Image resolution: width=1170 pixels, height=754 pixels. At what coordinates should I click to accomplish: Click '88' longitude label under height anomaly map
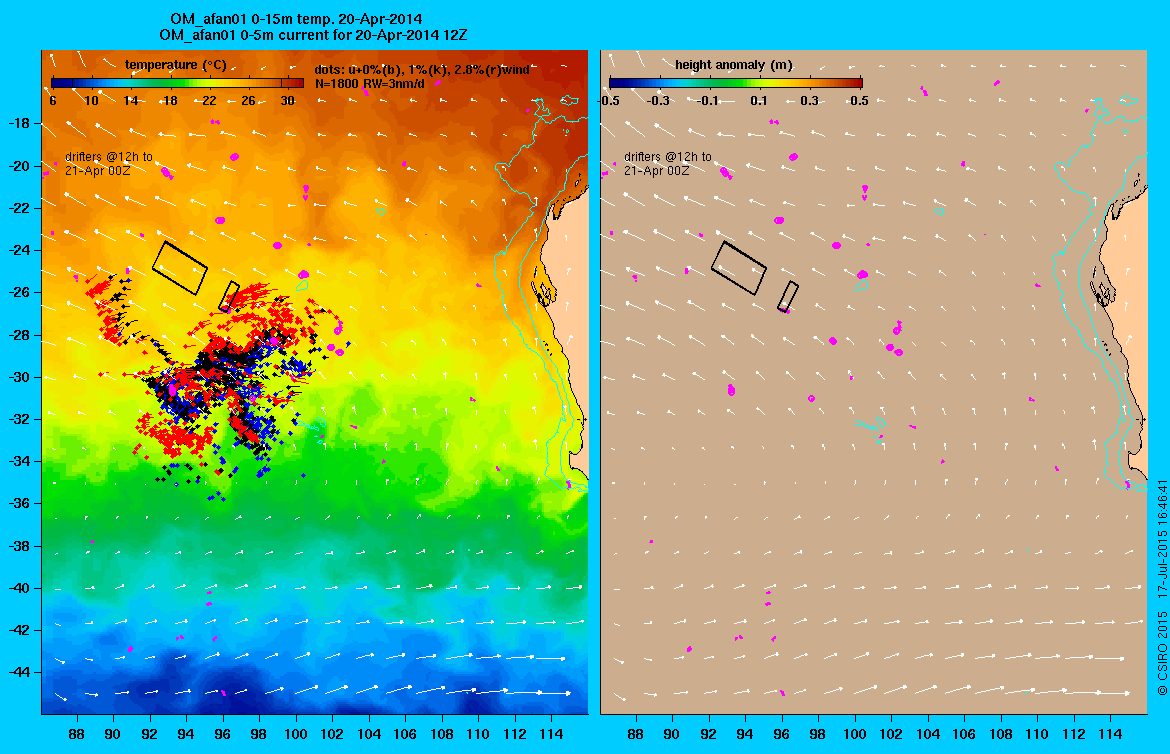635,734
